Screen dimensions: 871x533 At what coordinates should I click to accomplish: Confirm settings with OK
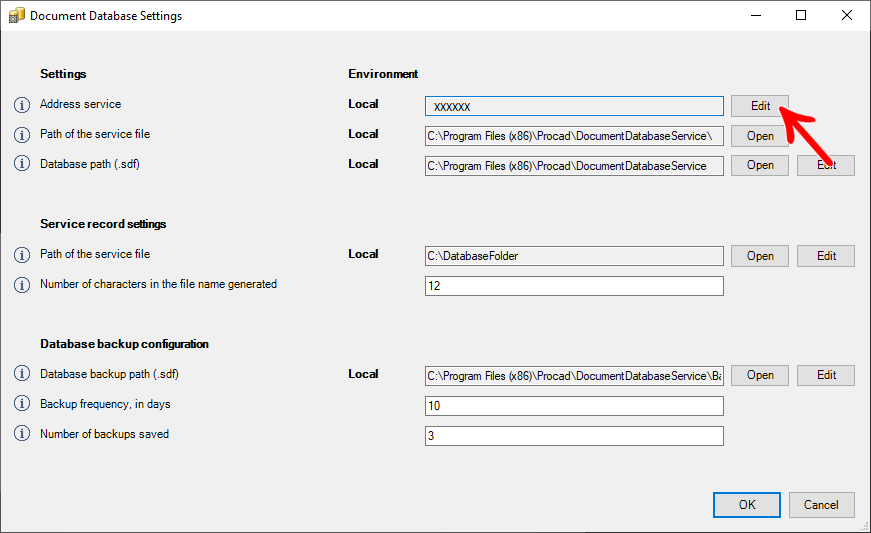point(747,505)
